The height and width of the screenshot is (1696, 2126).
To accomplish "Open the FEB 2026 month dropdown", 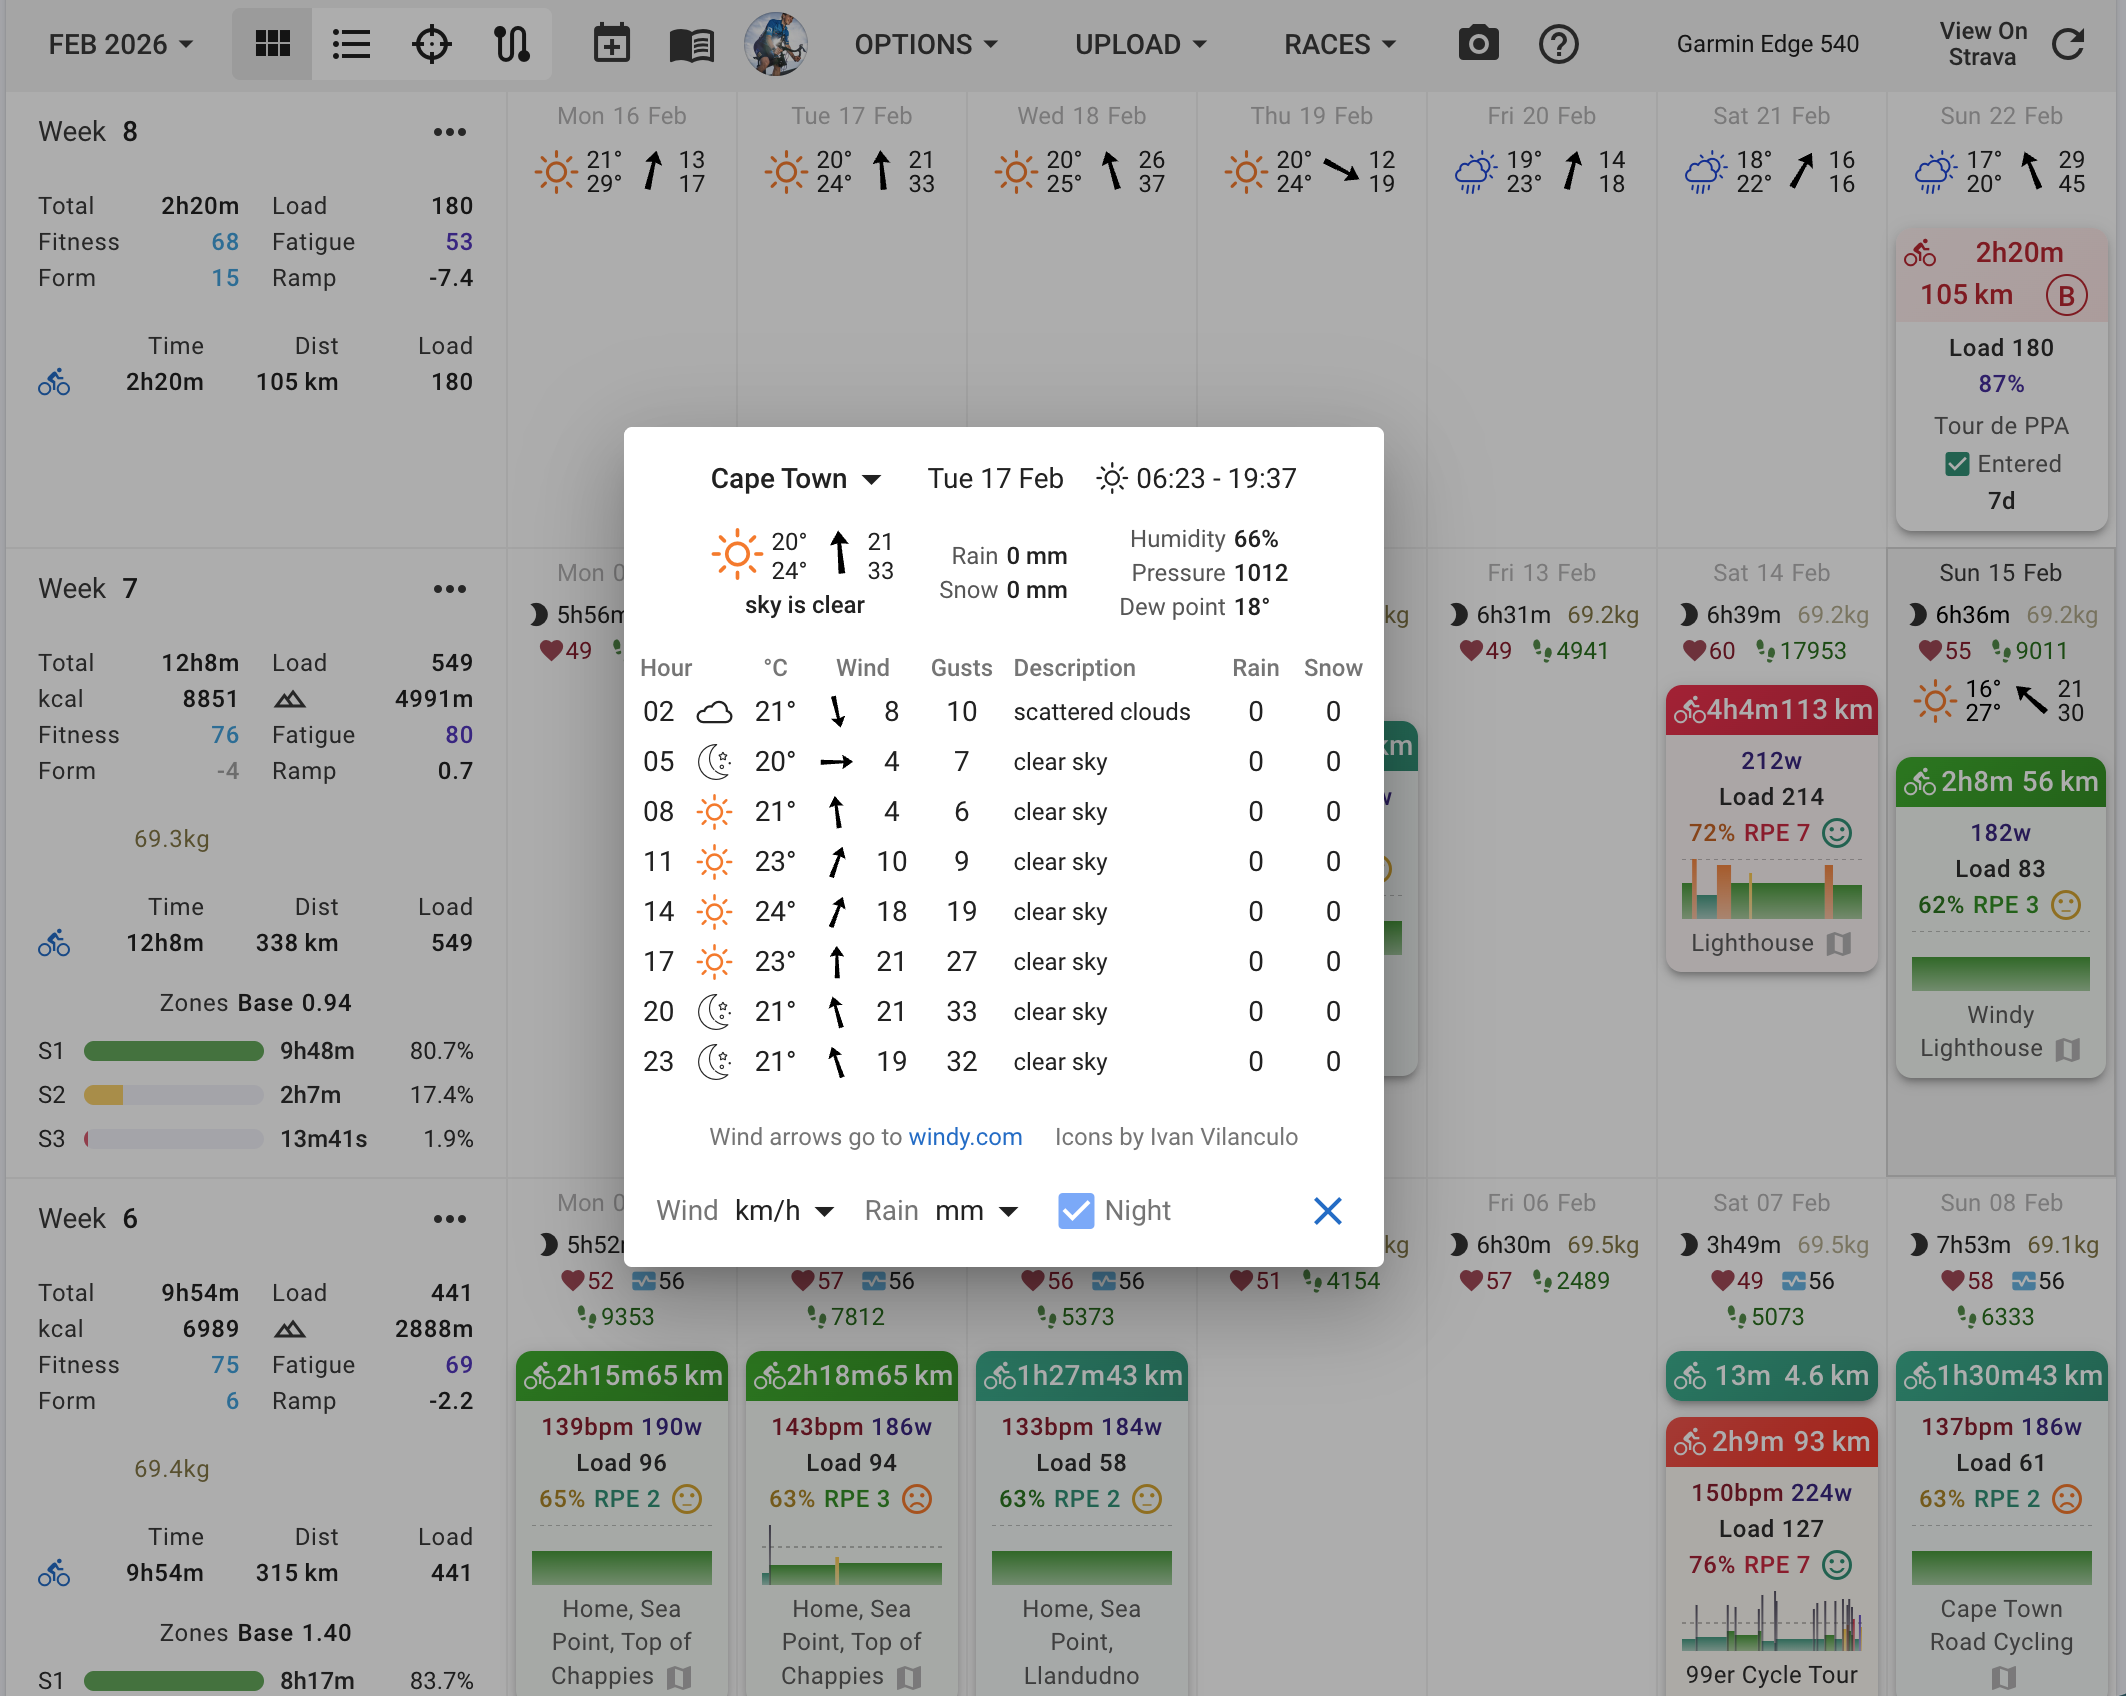I will (x=121, y=44).
